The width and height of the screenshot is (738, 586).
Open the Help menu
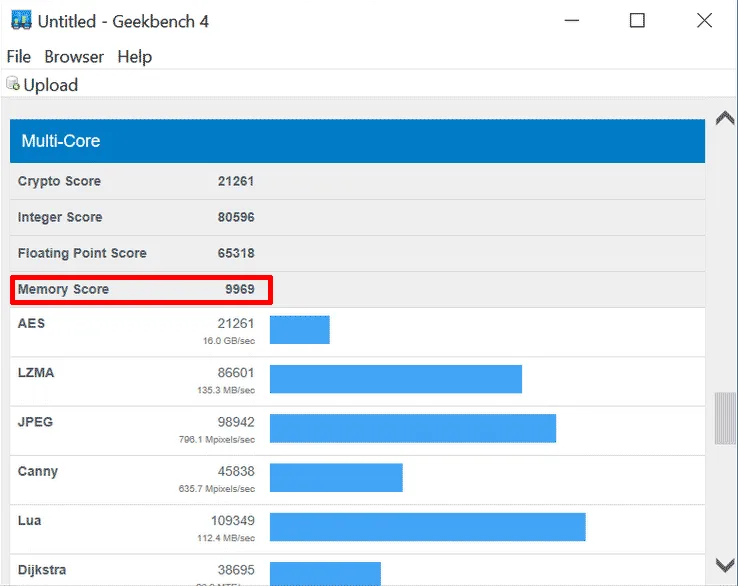[x=135, y=57]
